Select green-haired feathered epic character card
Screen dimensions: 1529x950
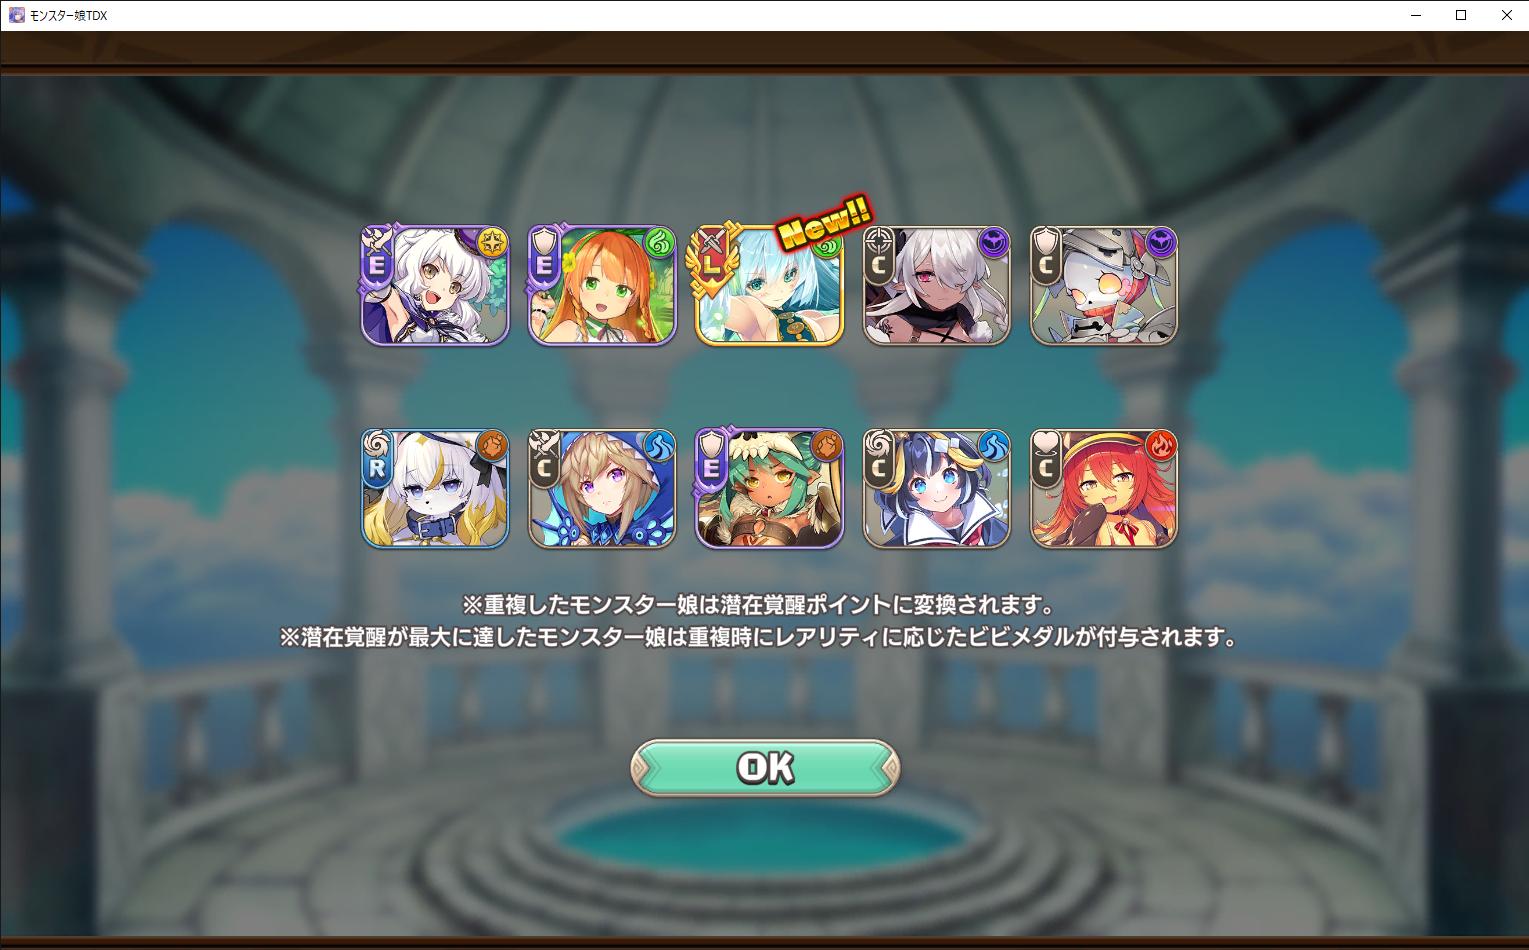click(769, 489)
